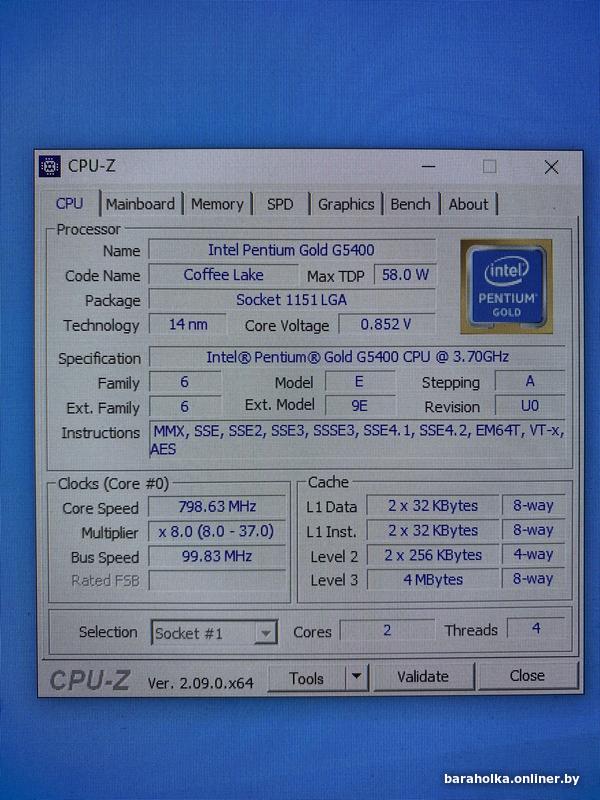Viewport: 600px width, 800px height.
Task: Click the Model value E
Action: pyautogui.click(x=360, y=382)
